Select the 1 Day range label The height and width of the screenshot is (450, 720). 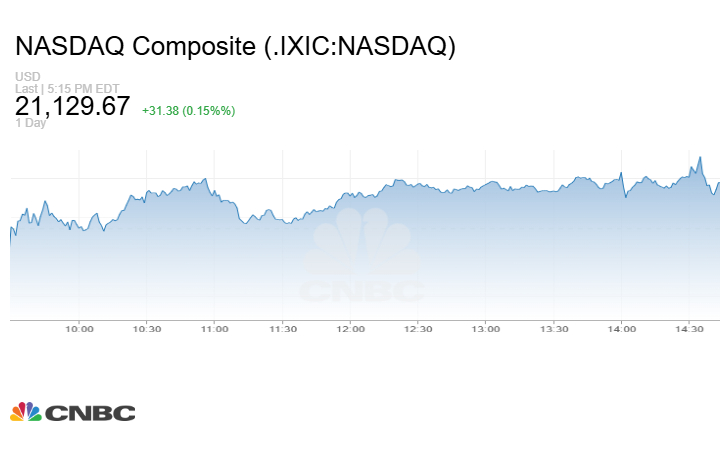(31, 124)
